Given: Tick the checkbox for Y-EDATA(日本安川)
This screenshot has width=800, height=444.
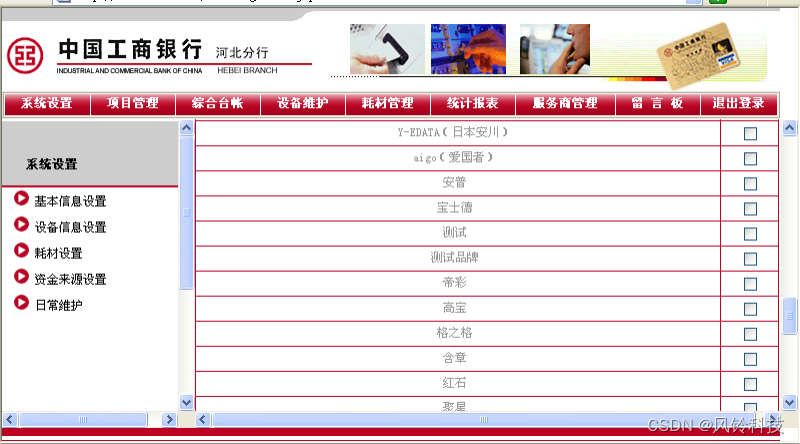Looking at the screenshot, I should coord(750,134).
